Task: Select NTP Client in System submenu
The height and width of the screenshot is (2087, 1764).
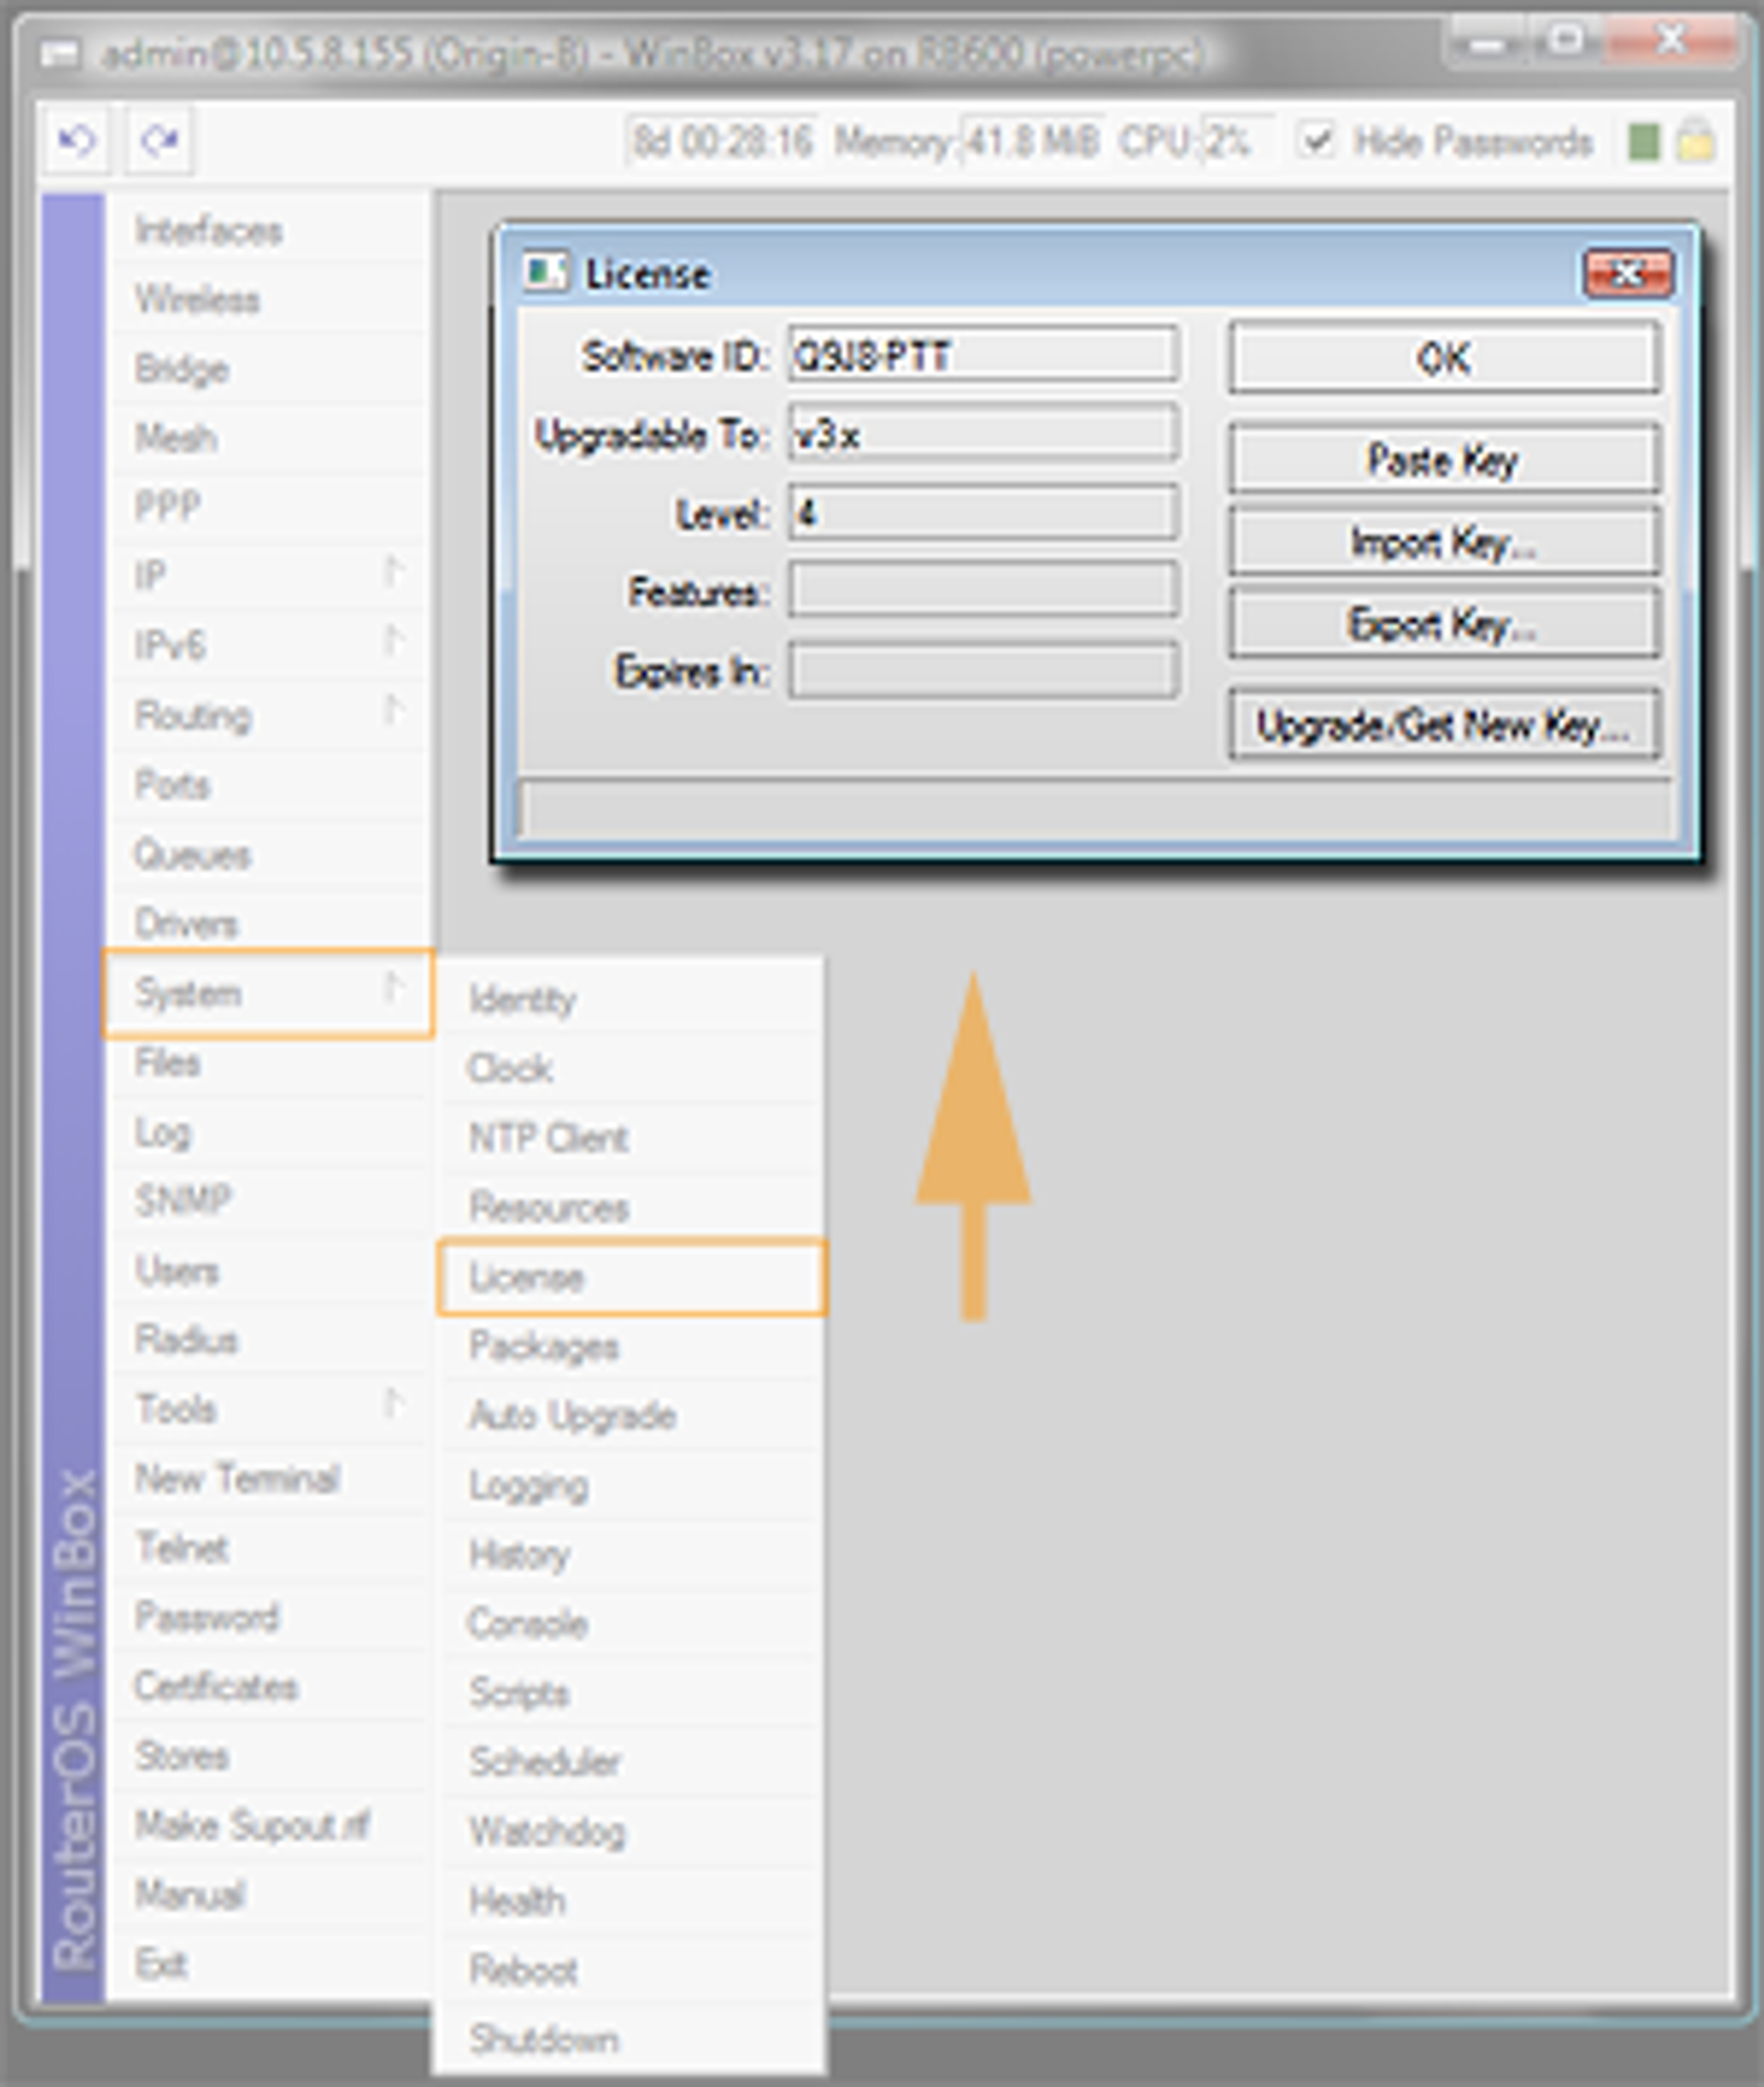Action: click(x=632, y=1138)
